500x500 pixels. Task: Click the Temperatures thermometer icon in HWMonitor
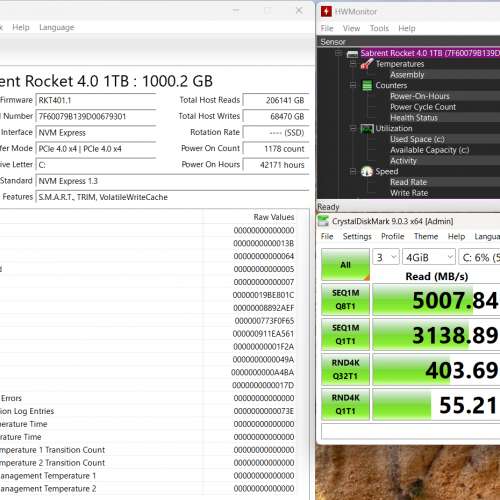coord(367,64)
